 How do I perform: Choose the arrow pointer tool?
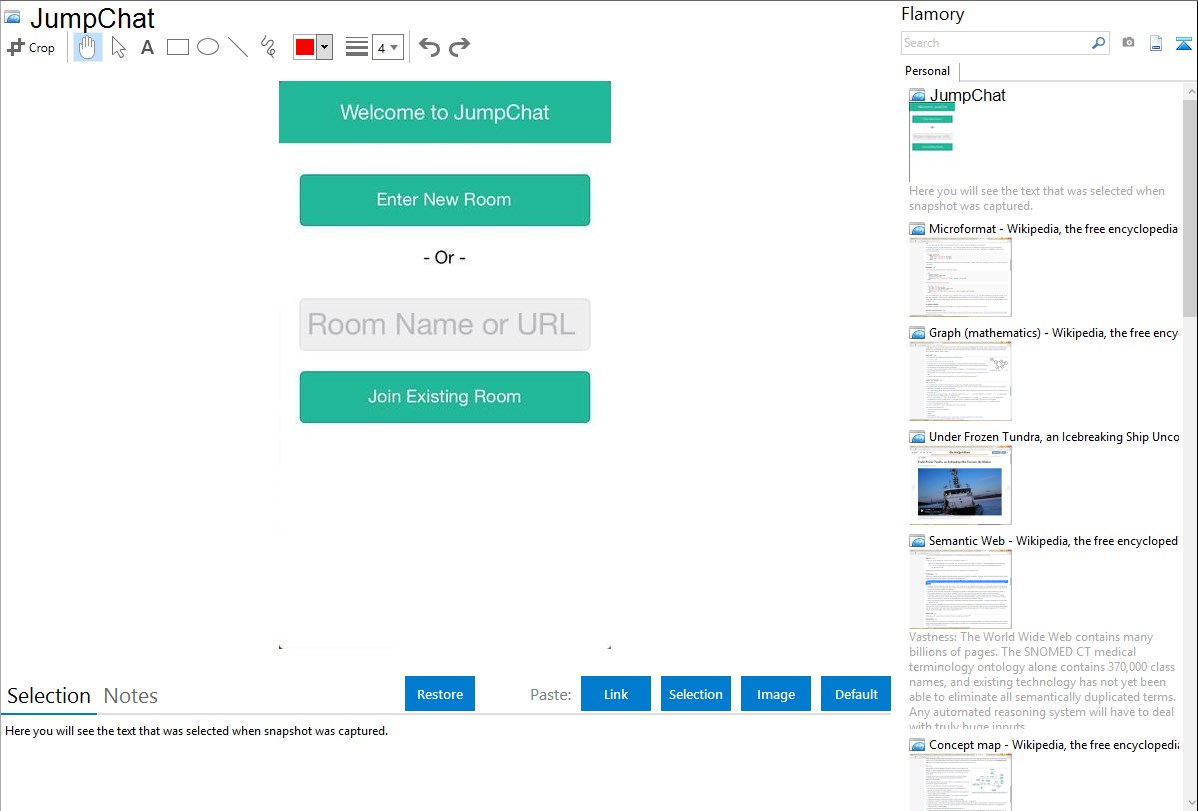pos(118,47)
